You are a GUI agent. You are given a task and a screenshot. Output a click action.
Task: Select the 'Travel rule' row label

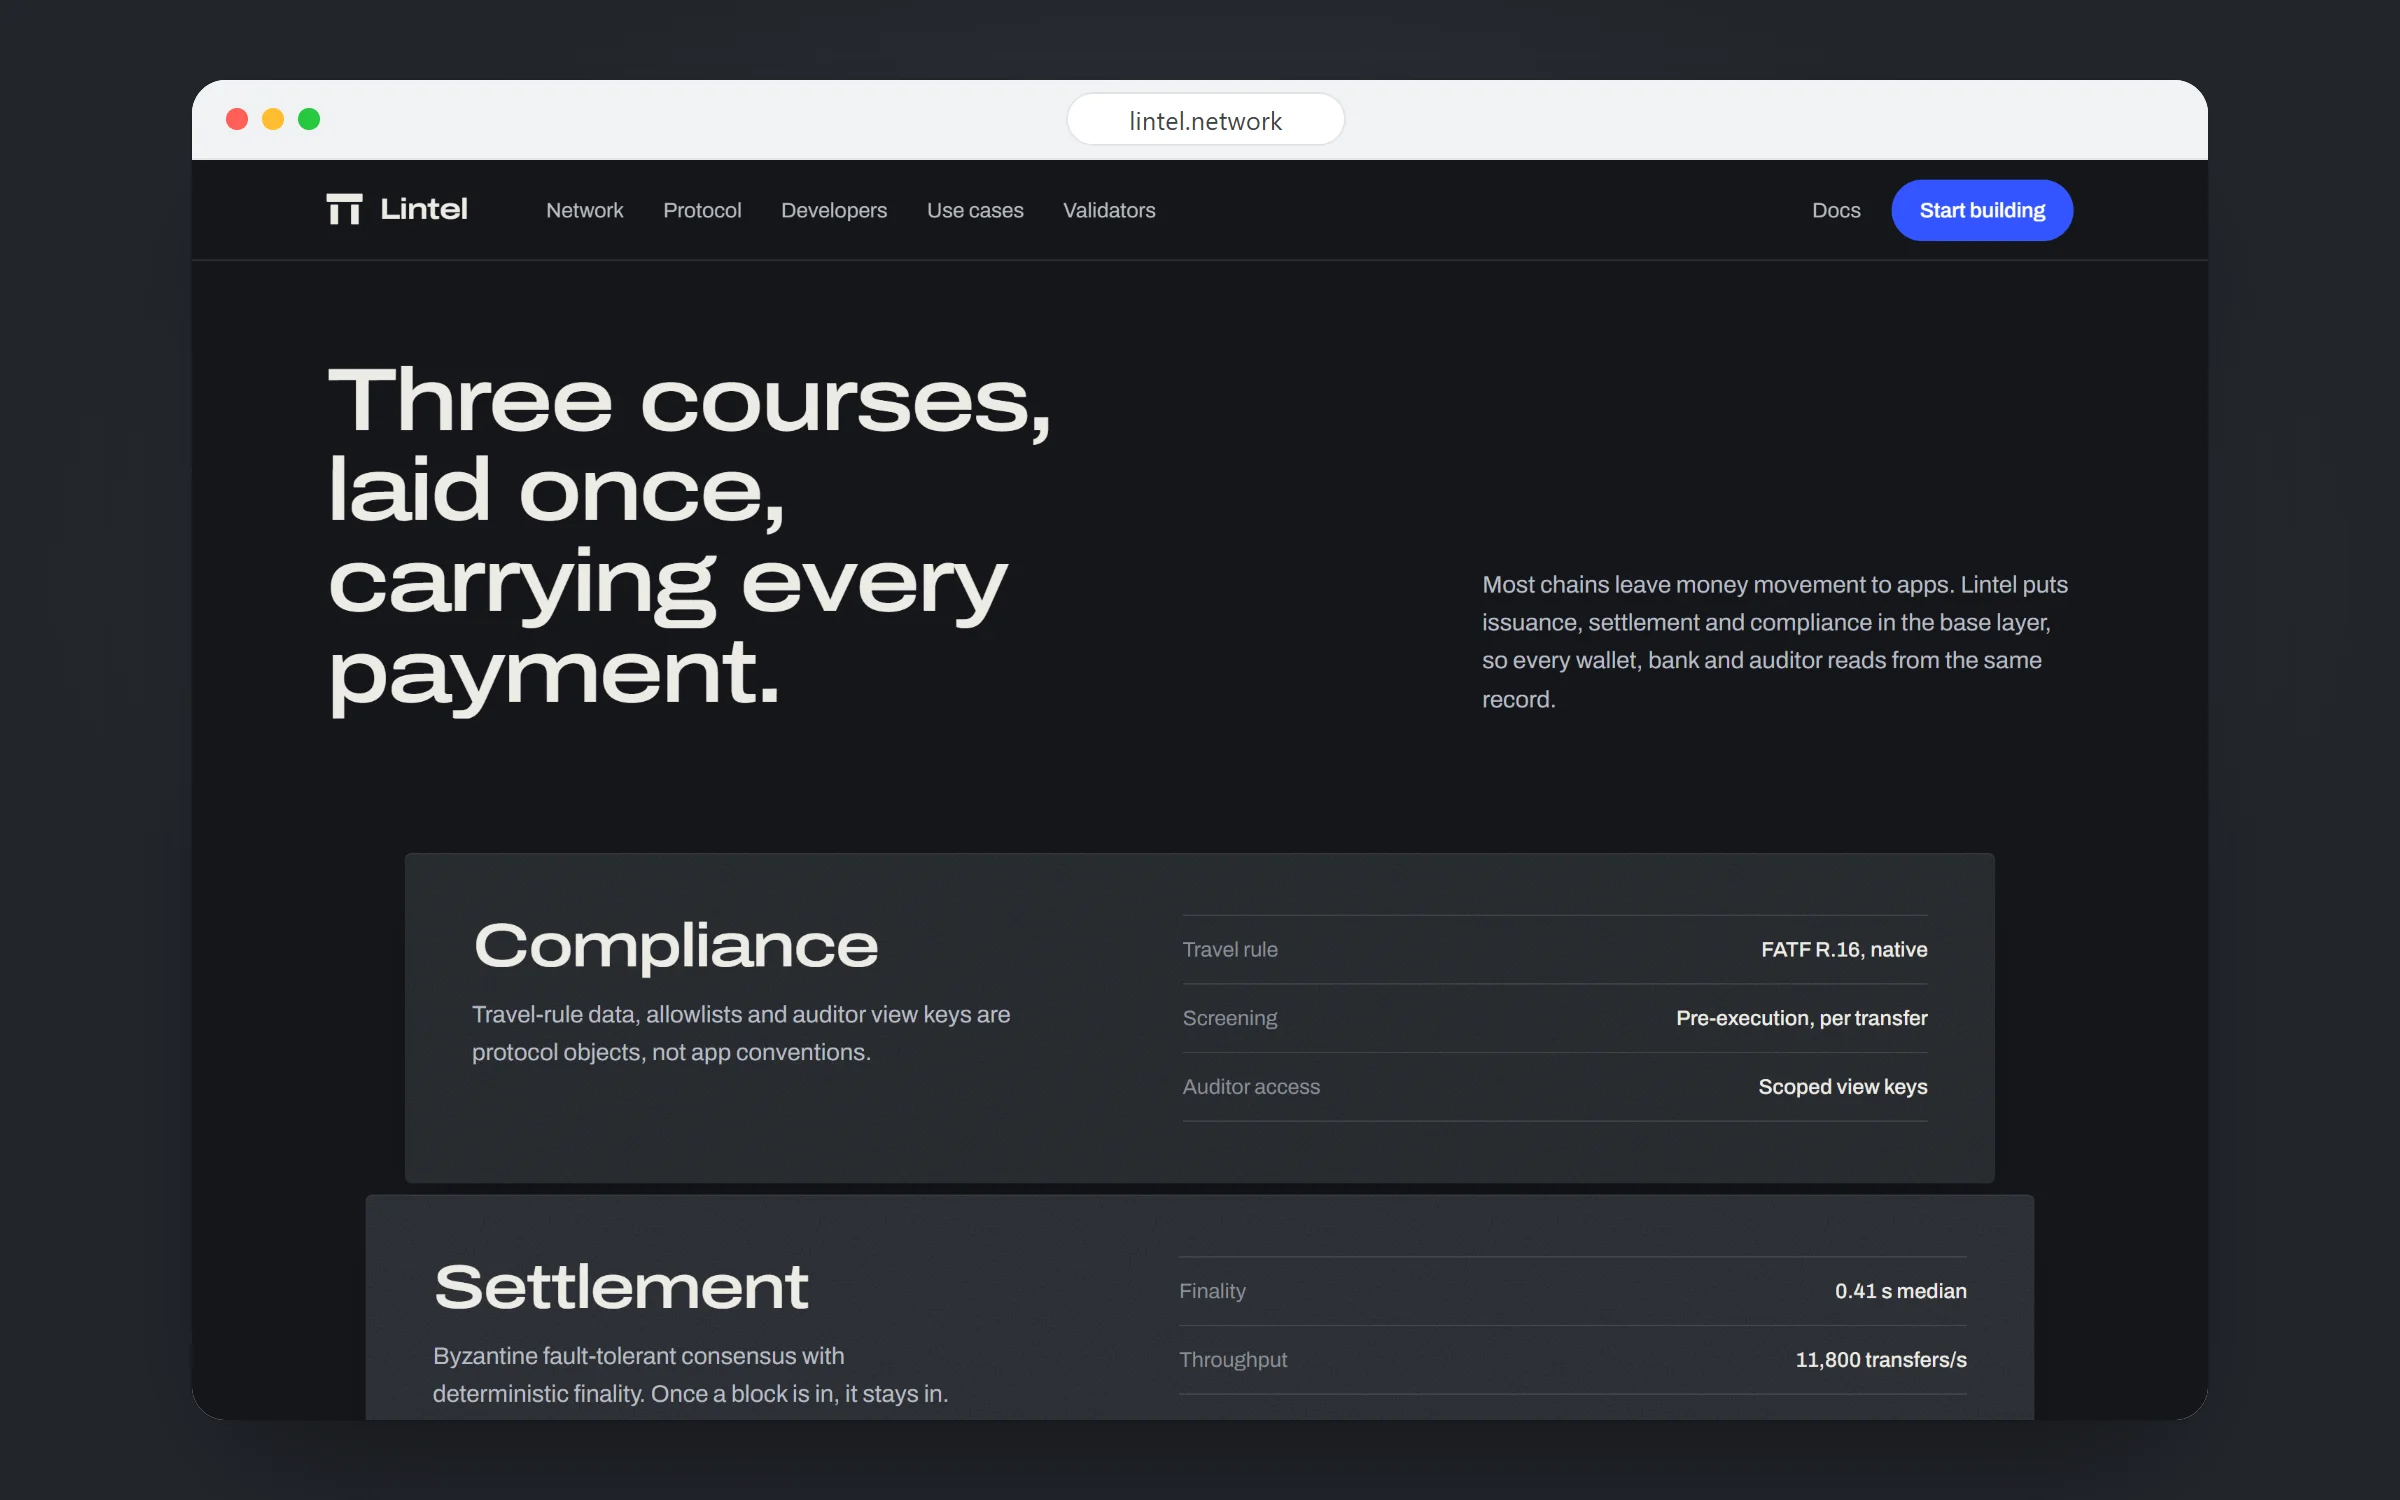point(1230,949)
